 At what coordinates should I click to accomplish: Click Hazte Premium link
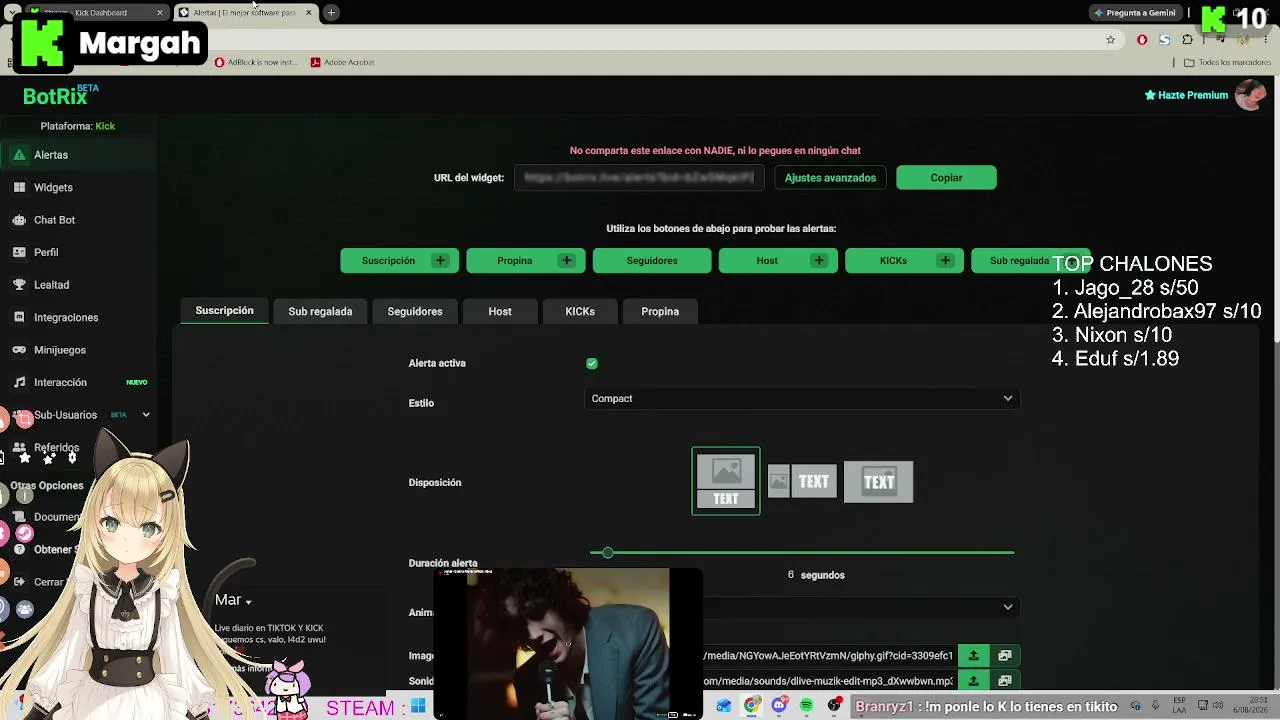click(x=1186, y=95)
